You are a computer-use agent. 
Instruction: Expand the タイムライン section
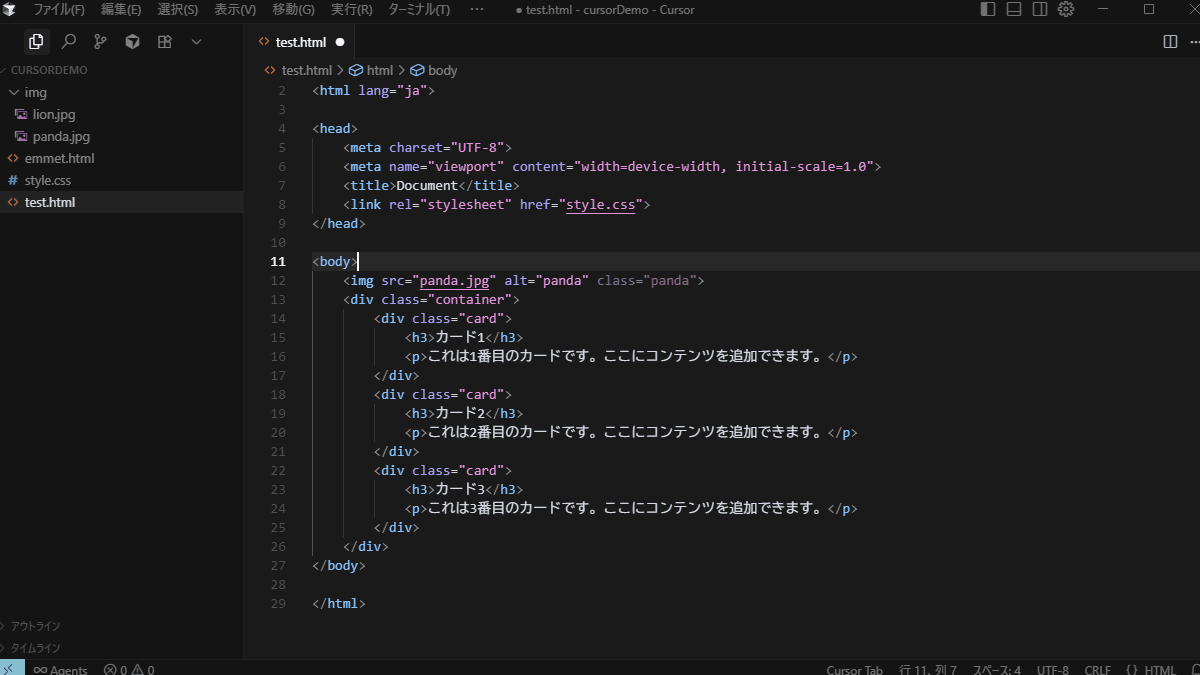pyautogui.click(x=35, y=648)
